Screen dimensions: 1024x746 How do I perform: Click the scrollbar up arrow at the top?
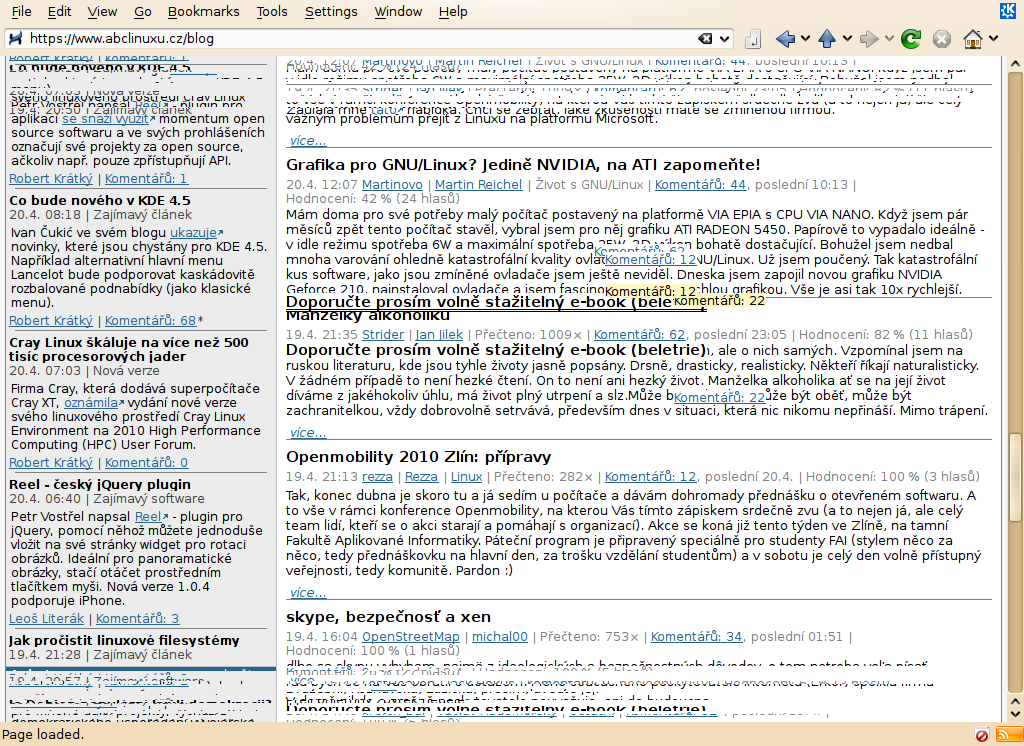[1016, 63]
